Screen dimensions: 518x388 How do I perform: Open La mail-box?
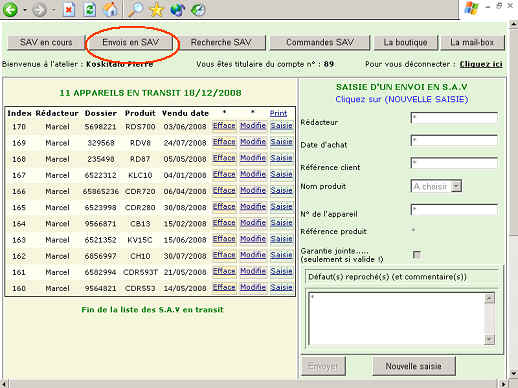[472, 43]
